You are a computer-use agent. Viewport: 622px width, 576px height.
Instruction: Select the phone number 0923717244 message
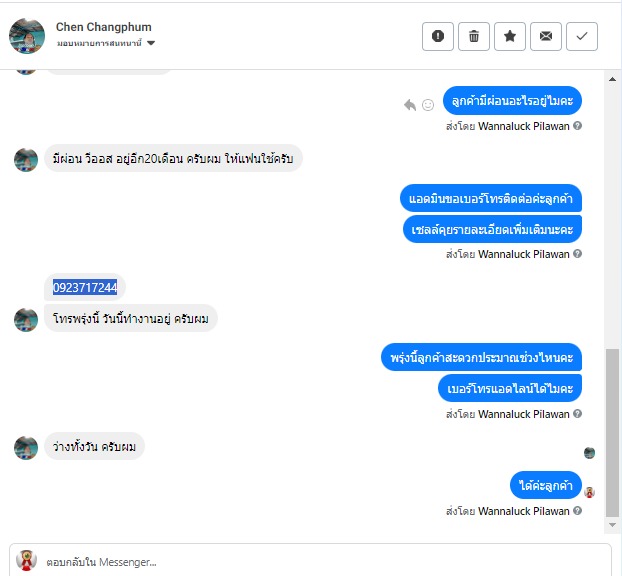click(x=85, y=287)
